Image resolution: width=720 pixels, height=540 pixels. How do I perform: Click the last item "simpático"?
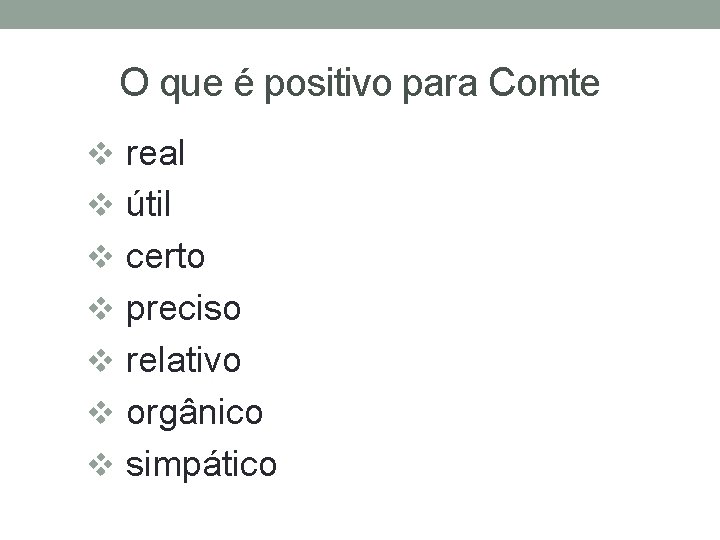201,464
